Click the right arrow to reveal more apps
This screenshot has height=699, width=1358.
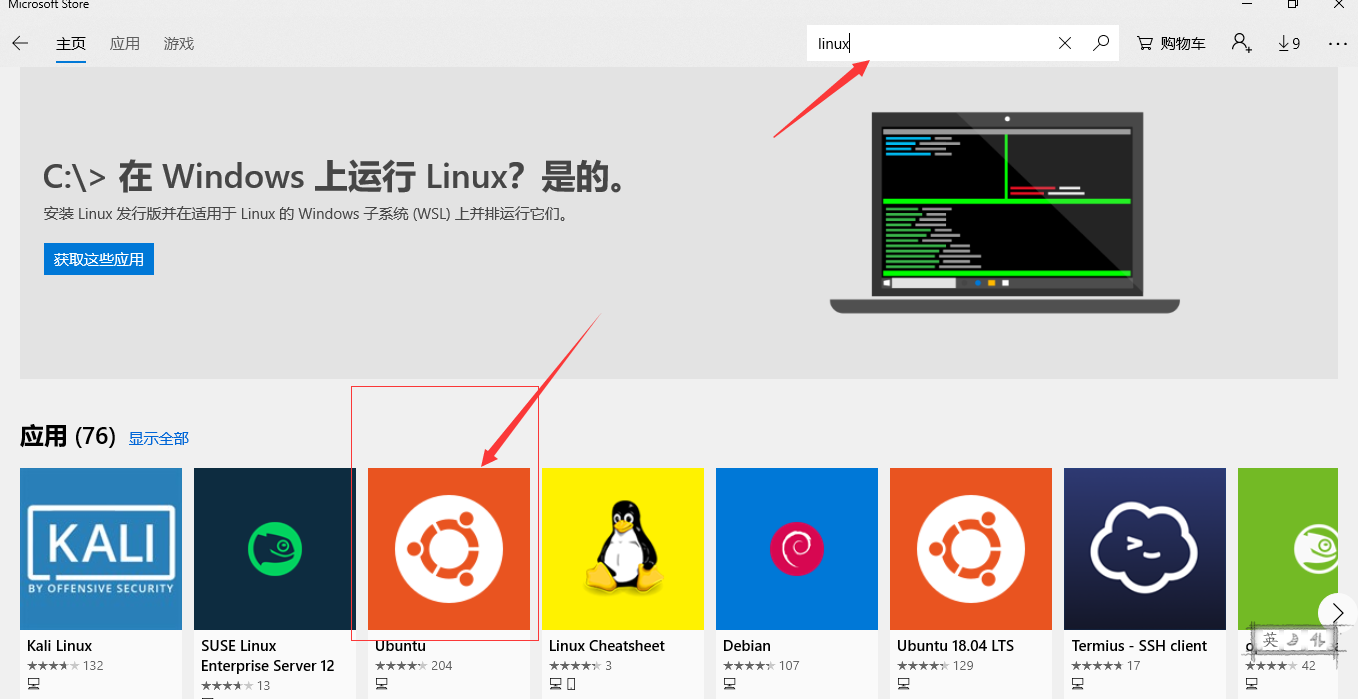tap(1337, 611)
